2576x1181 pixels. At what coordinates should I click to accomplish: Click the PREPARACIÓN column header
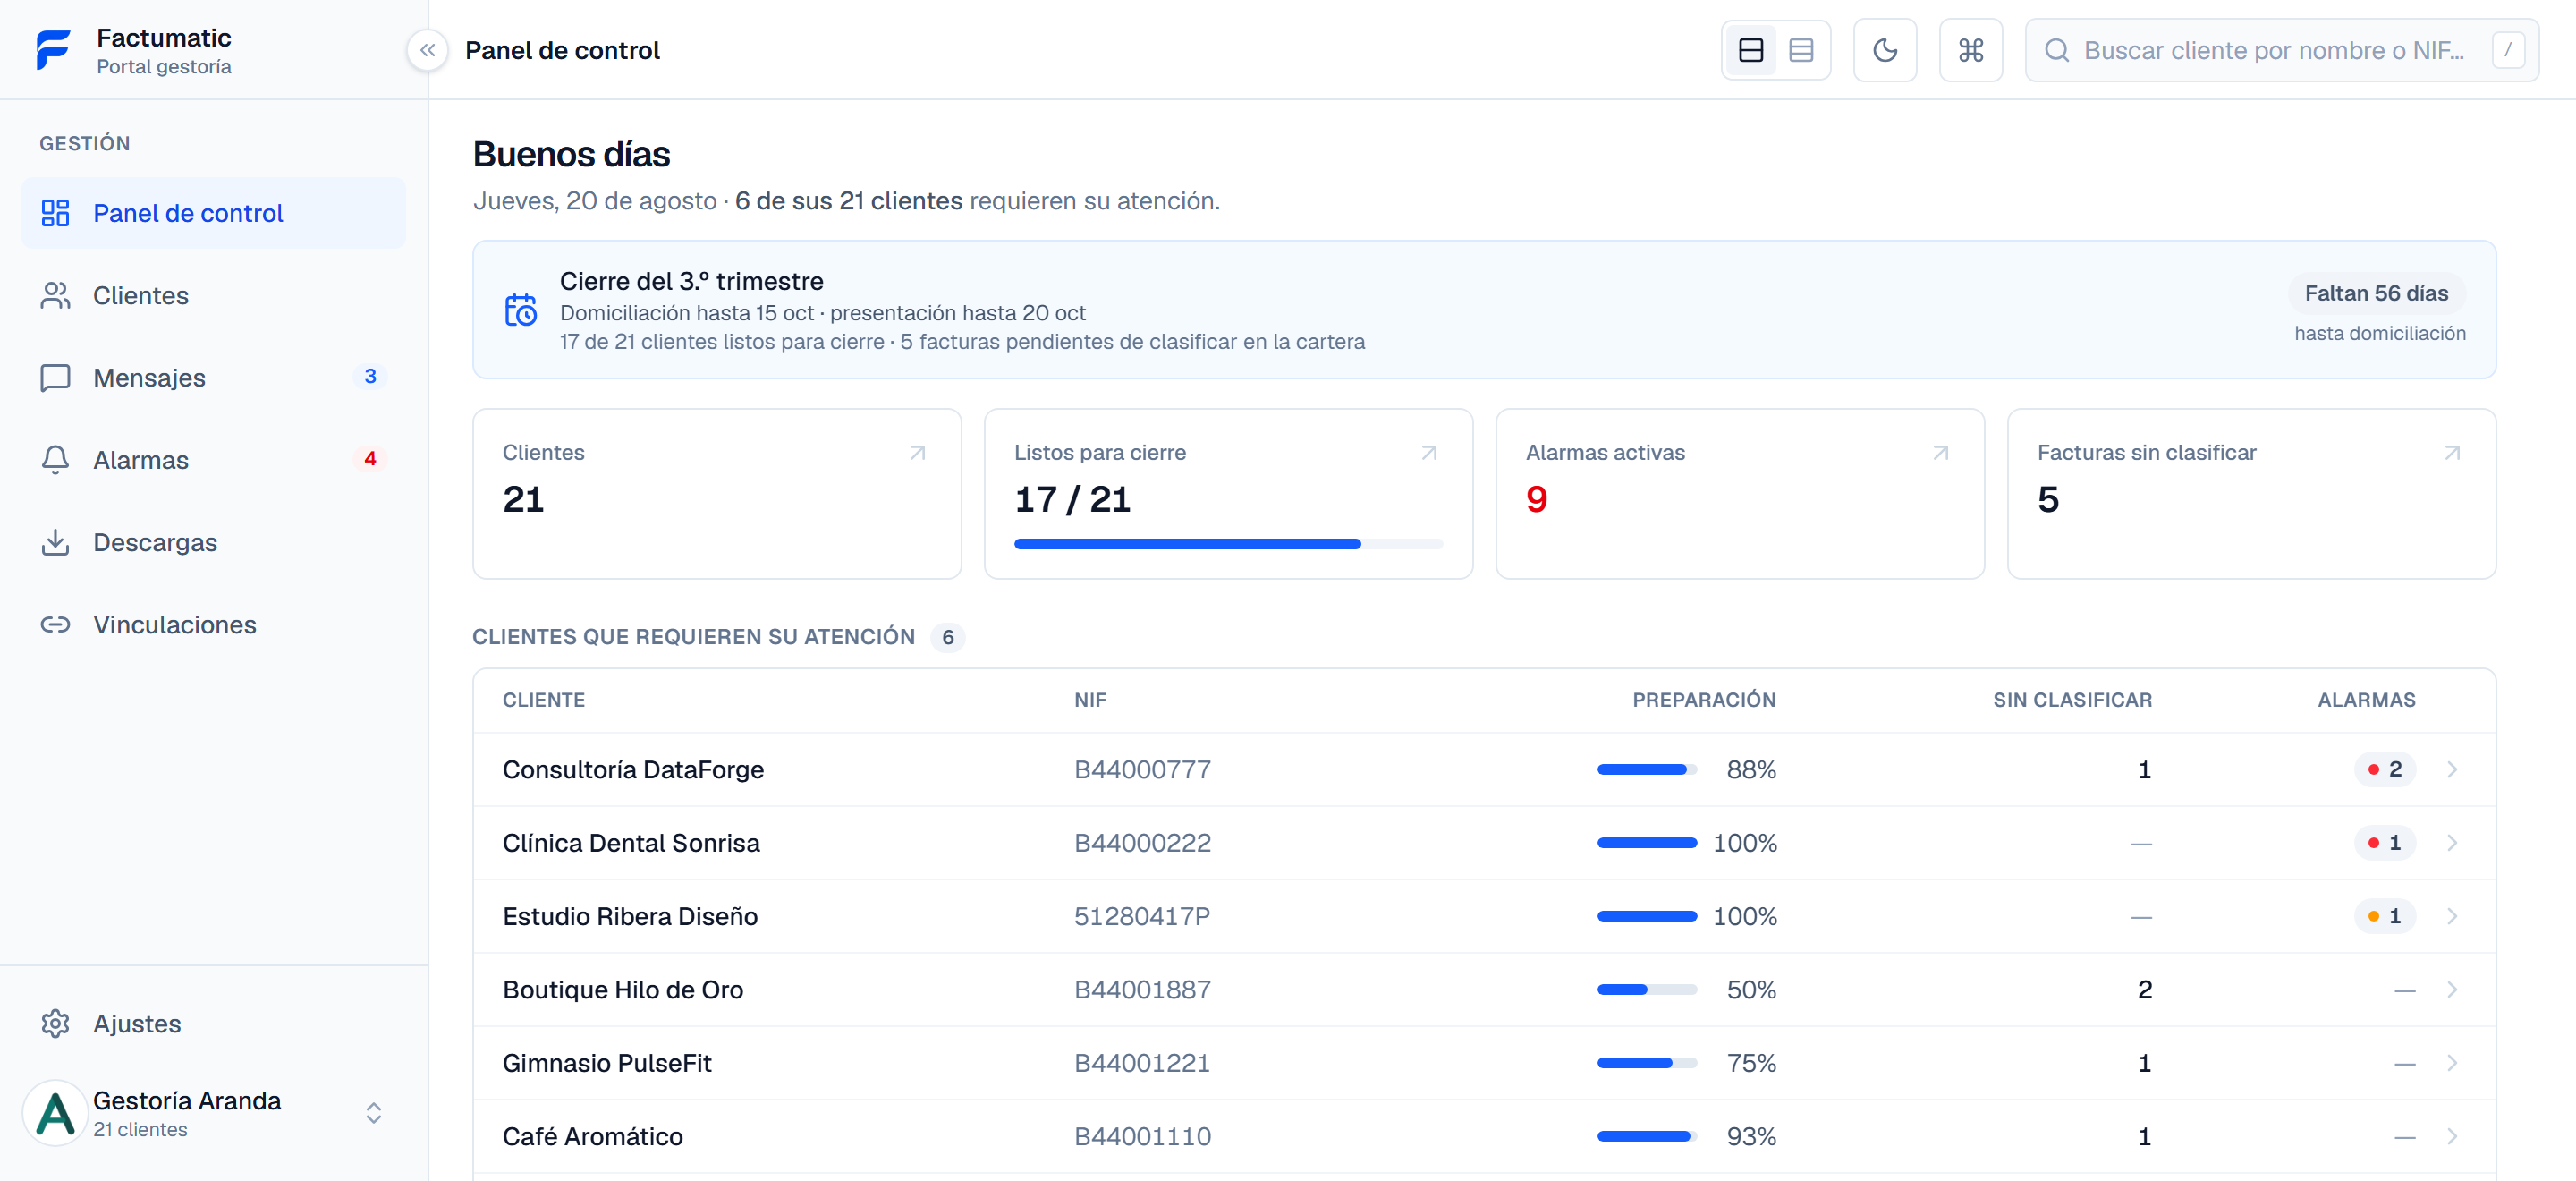tap(1704, 700)
